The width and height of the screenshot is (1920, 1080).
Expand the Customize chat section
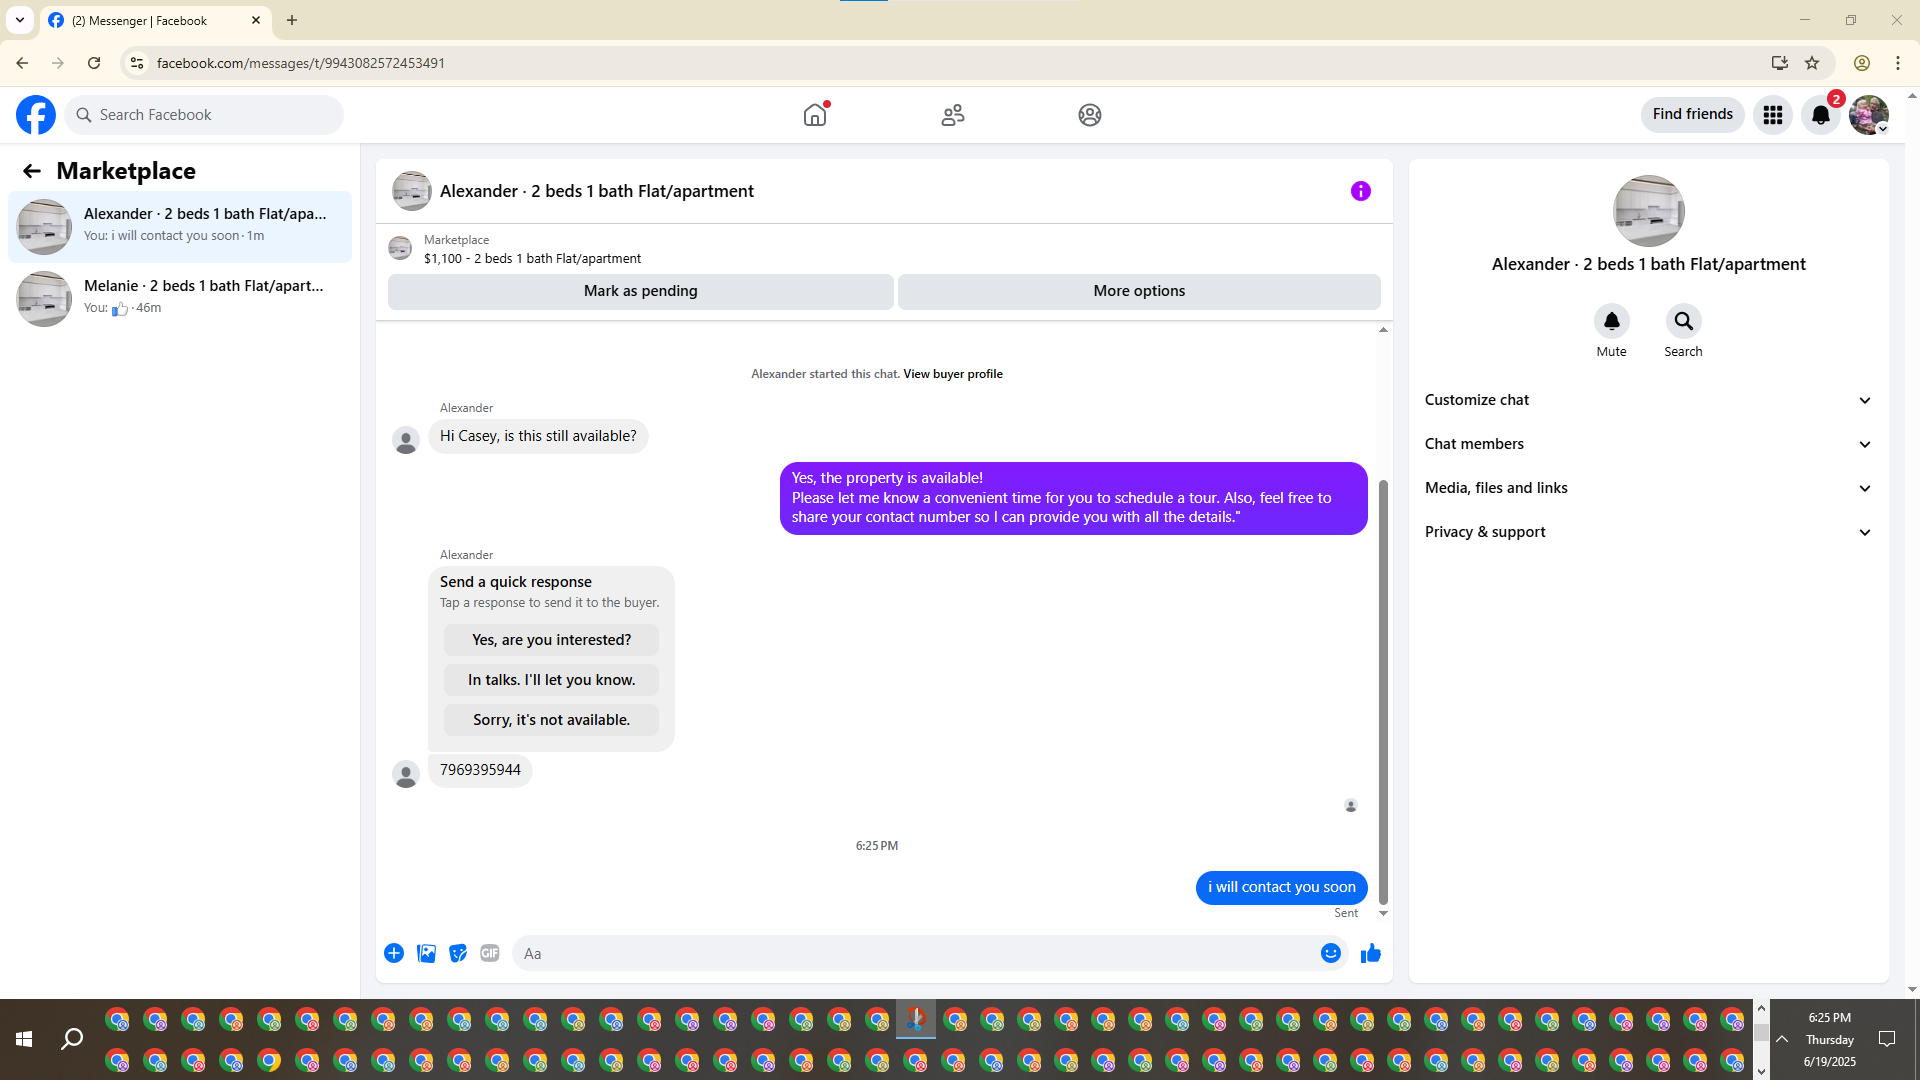click(x=1648, y=400)
